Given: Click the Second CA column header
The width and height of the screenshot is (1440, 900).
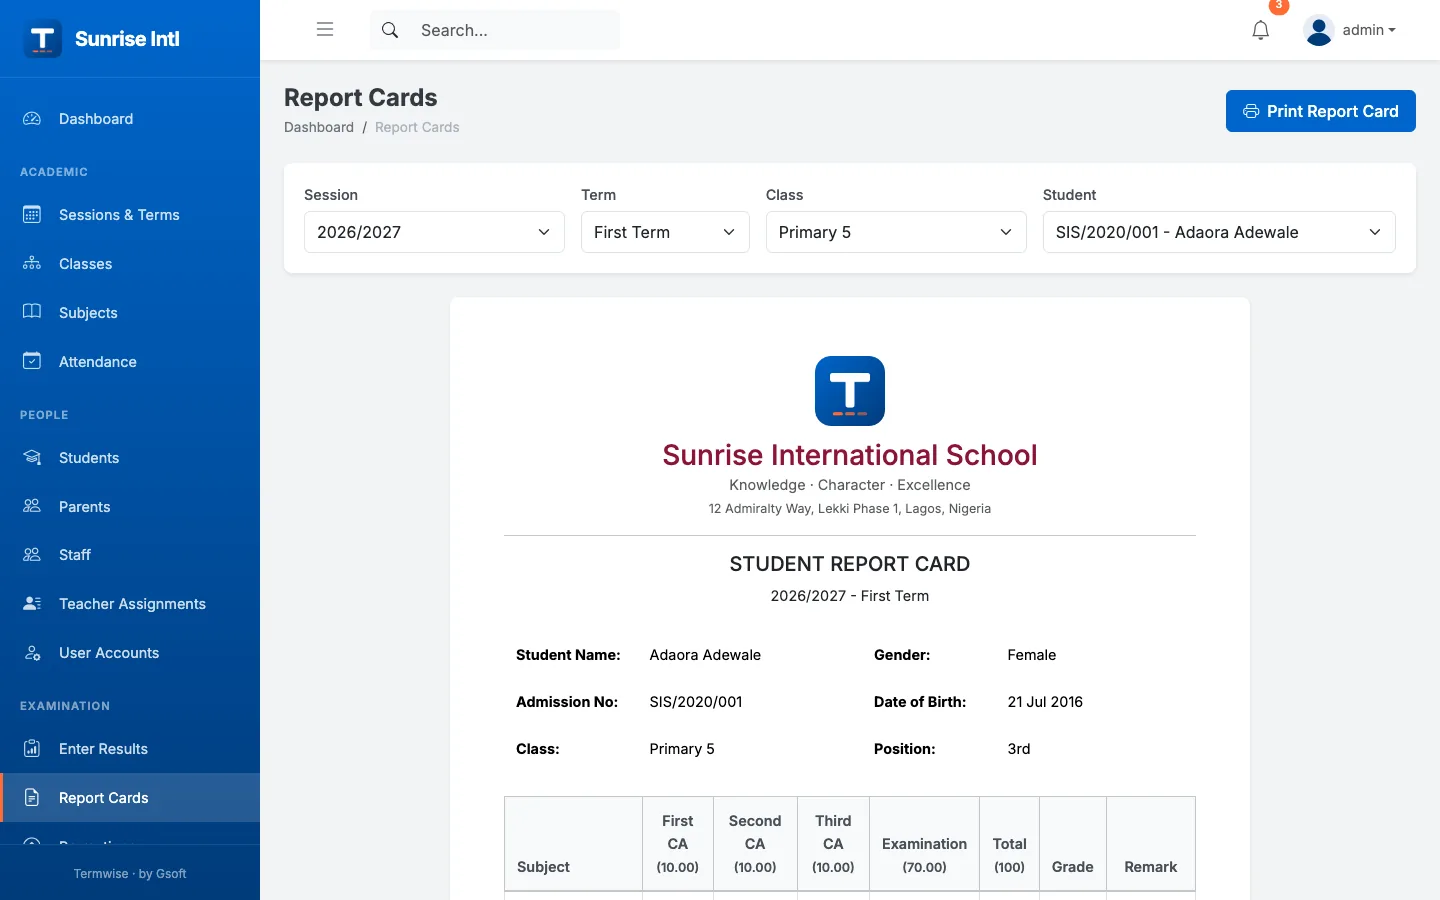Looking at the screenshot, I should [x=755, y=844].
